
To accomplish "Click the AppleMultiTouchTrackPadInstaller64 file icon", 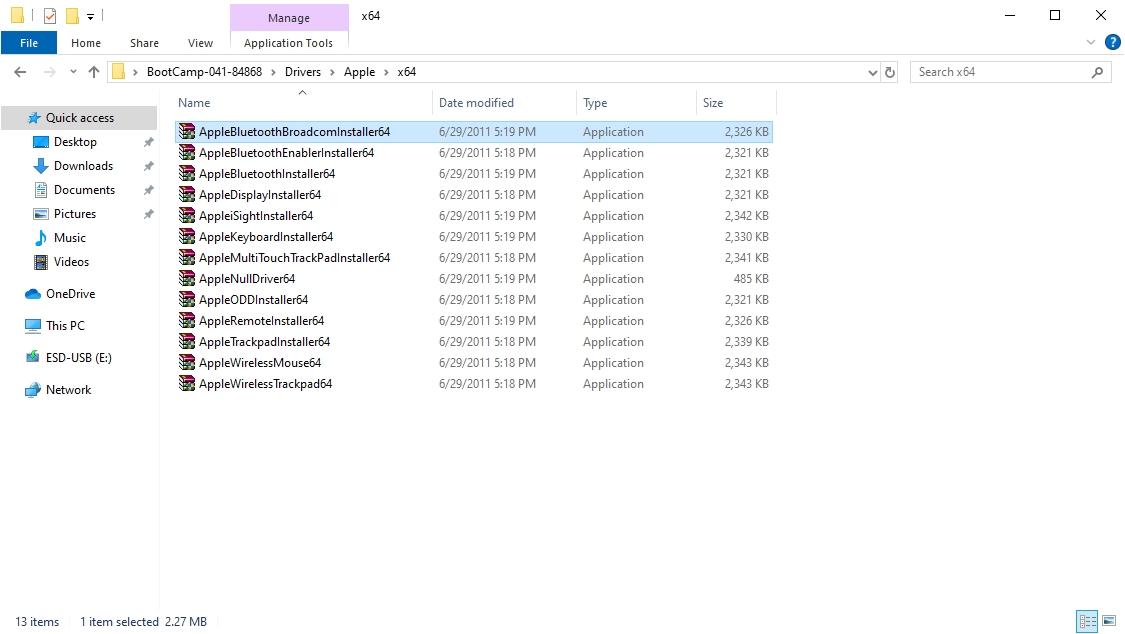I will pyautogui.click(x=187, y=257).
